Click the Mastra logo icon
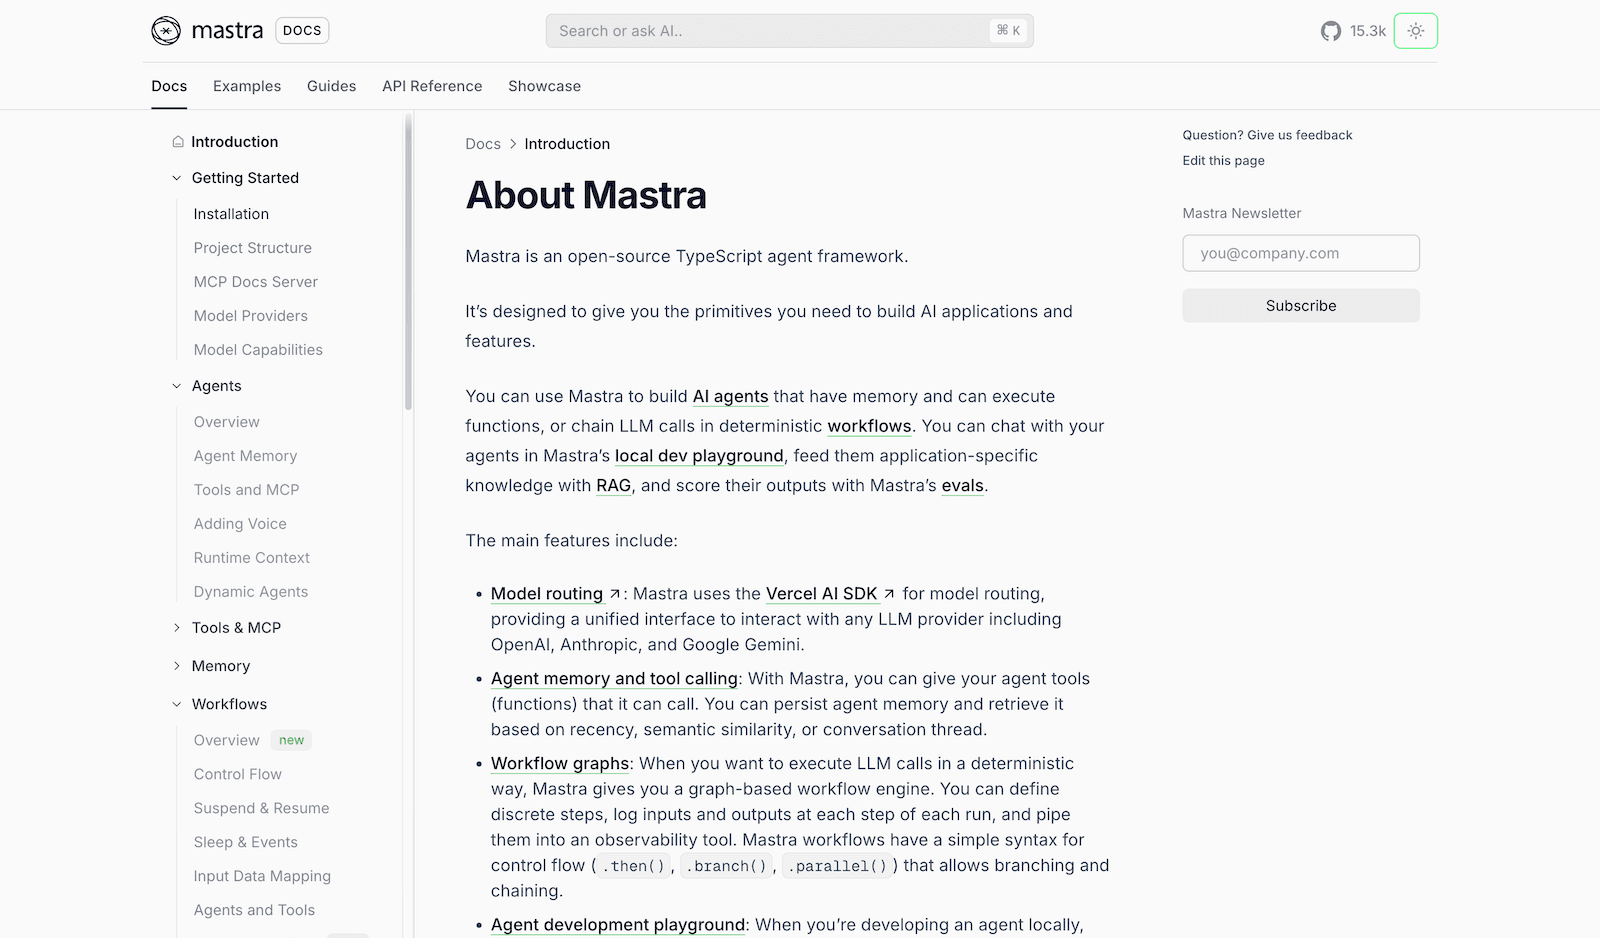 tap(166, 31)
